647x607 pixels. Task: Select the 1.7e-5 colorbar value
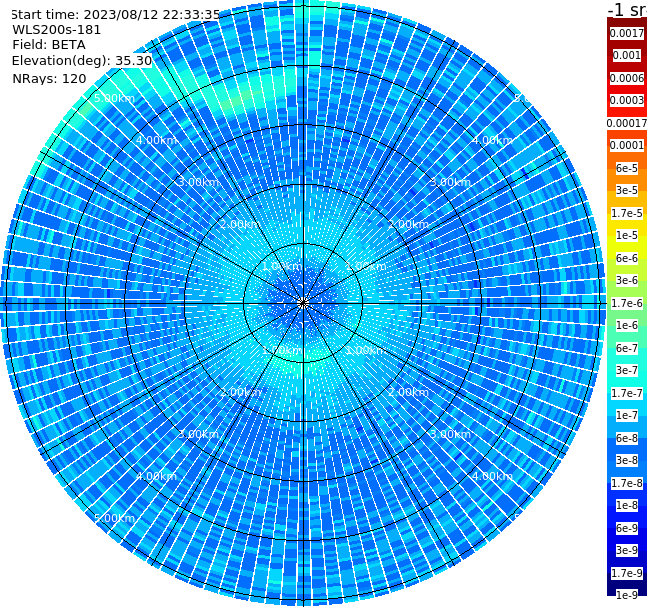pyautogui.click(x=627, y=213)
